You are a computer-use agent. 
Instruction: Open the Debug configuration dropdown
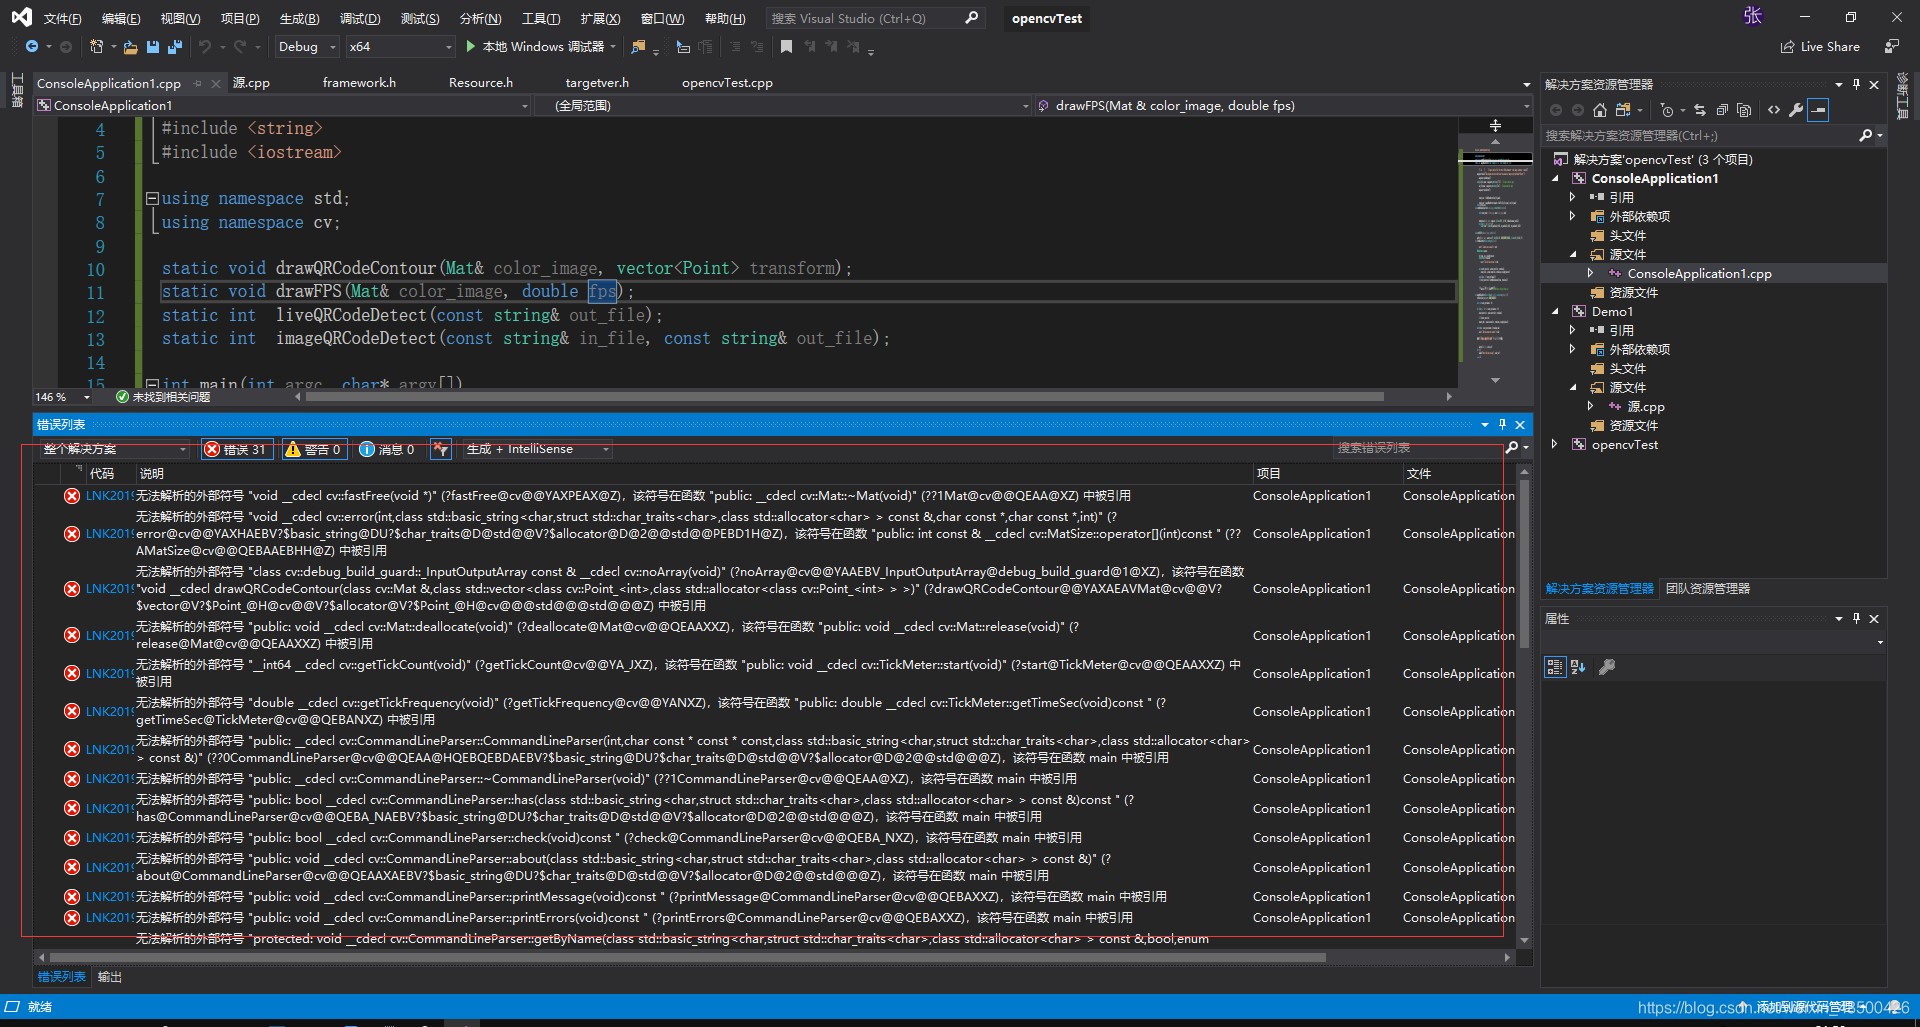[x=306, y=46]
